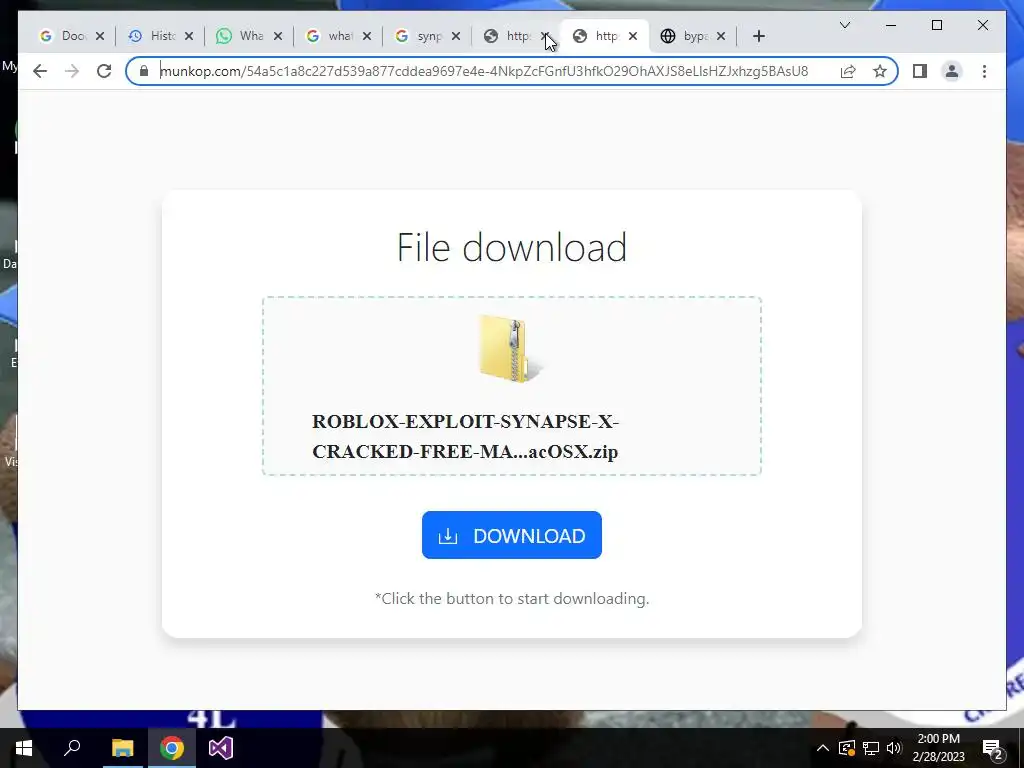Open Visual Studio from taskbar
Screen dimensions: 1024x768
pyautogui.click(x=221, y=748)
